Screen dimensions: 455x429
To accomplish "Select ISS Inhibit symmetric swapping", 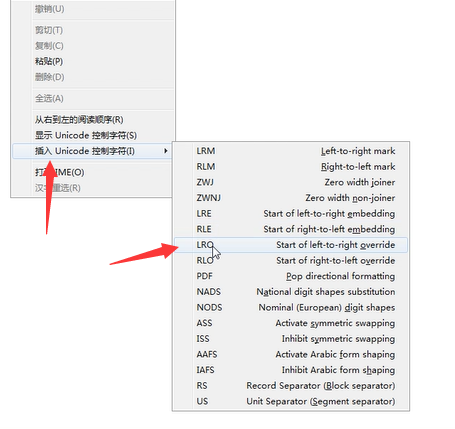I will (291, 339).
